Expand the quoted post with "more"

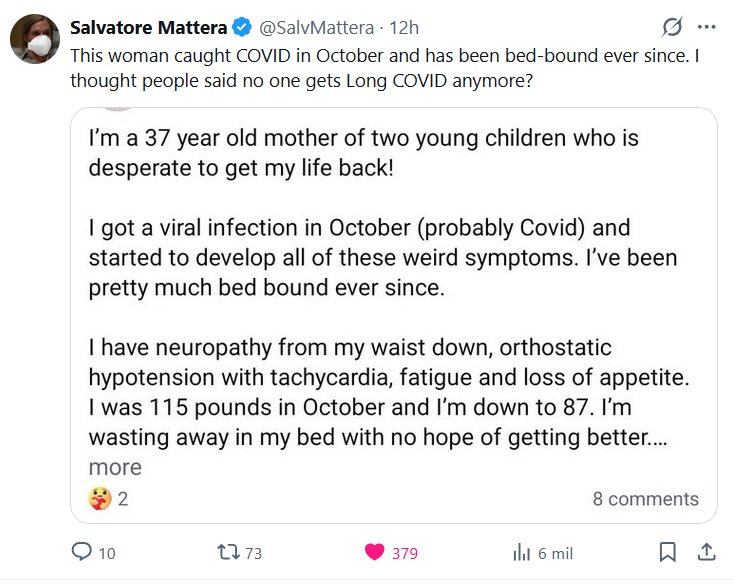[115, 467]
